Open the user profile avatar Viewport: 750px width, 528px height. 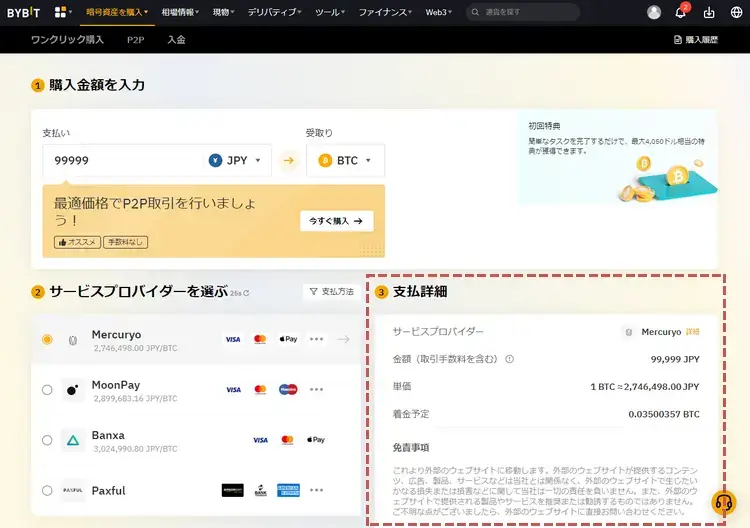pos(654,12)
